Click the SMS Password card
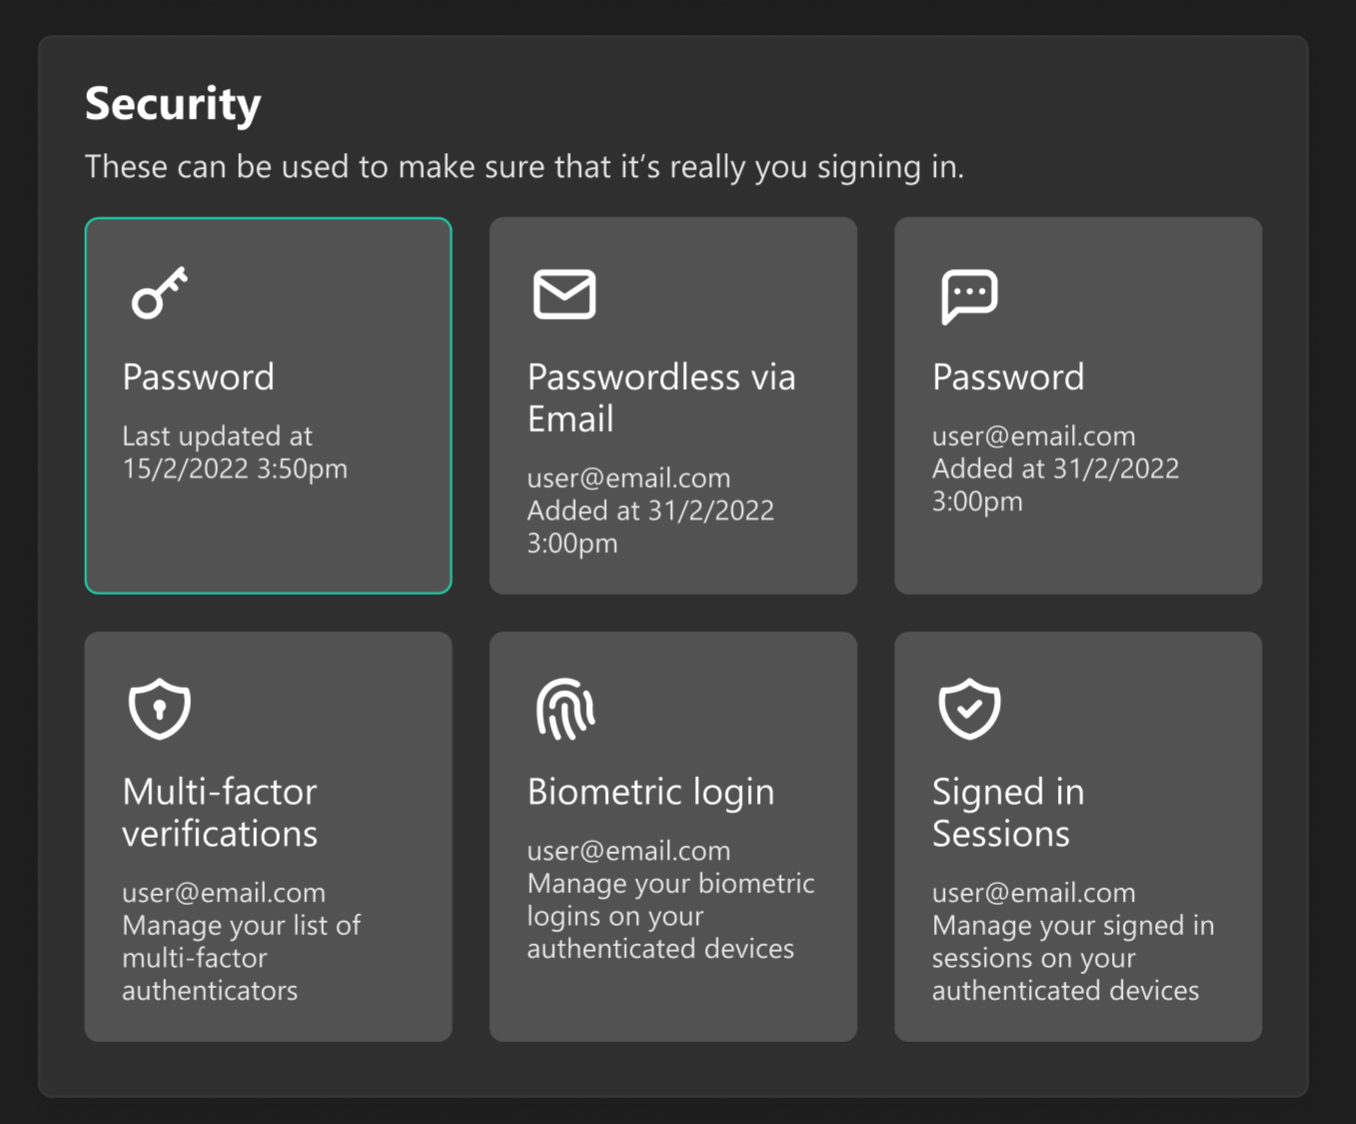The image size is (1356, 1124). tap(1077, 405)
